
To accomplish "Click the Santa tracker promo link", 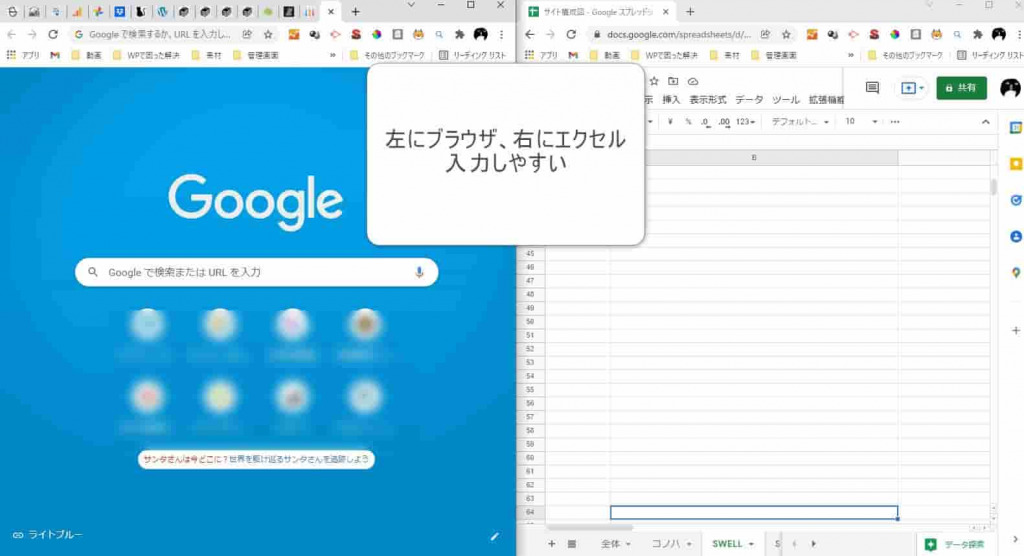I will tap(256, 459).
